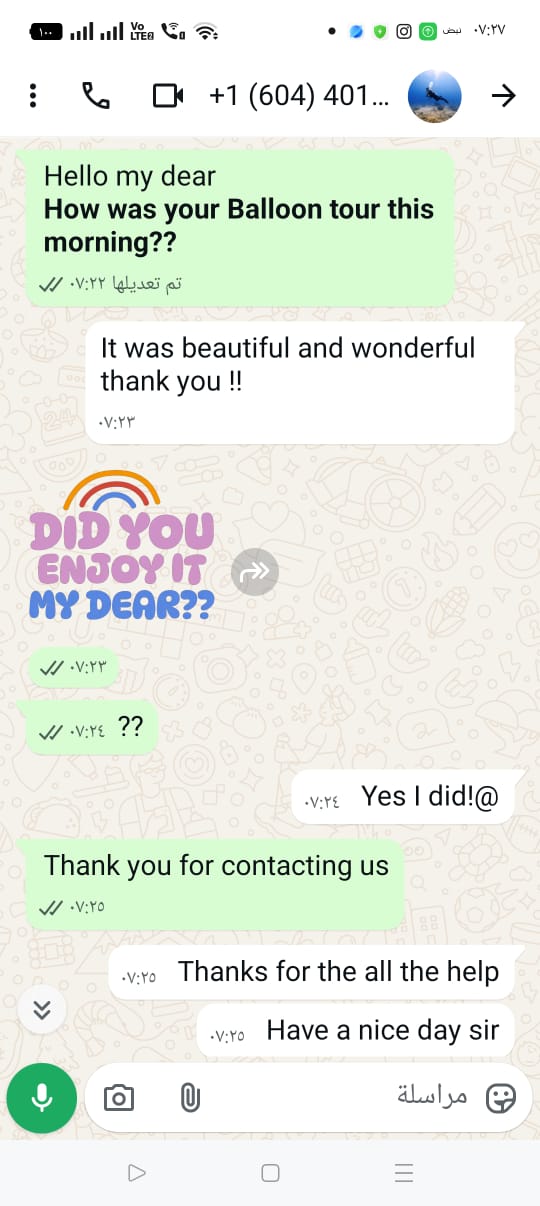Start a voice call with the contact
Image resolution: width=540 pixels, height=1206 pixels.
[x=96, y=95]
